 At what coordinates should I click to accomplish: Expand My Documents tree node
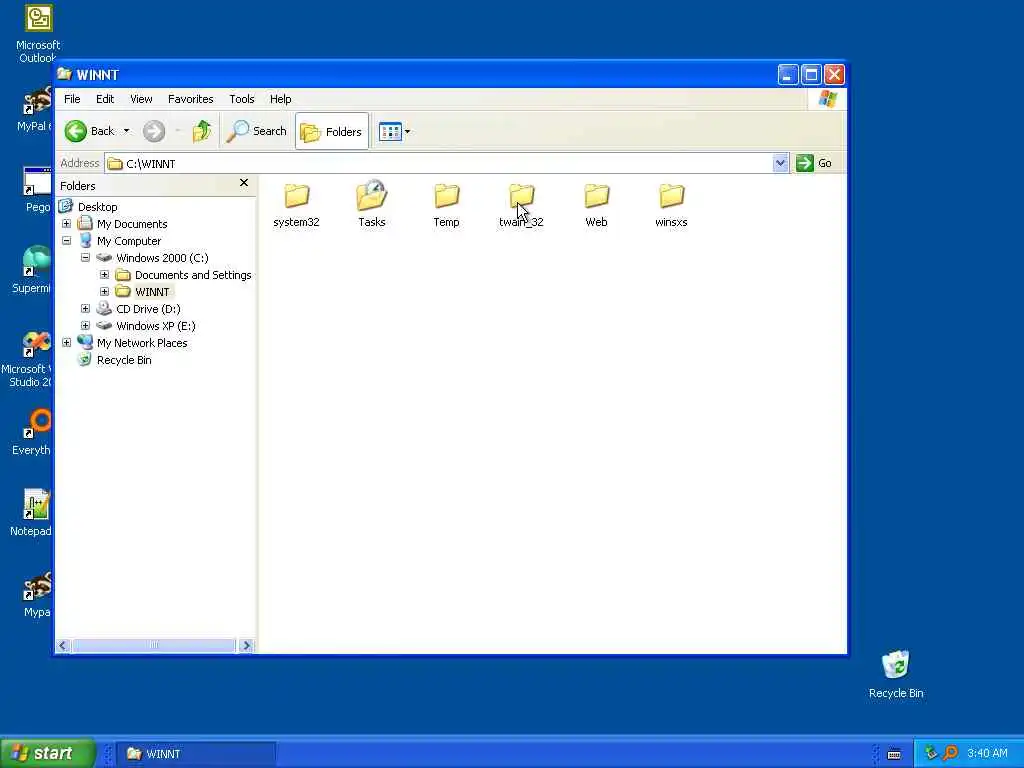(67, 224)
